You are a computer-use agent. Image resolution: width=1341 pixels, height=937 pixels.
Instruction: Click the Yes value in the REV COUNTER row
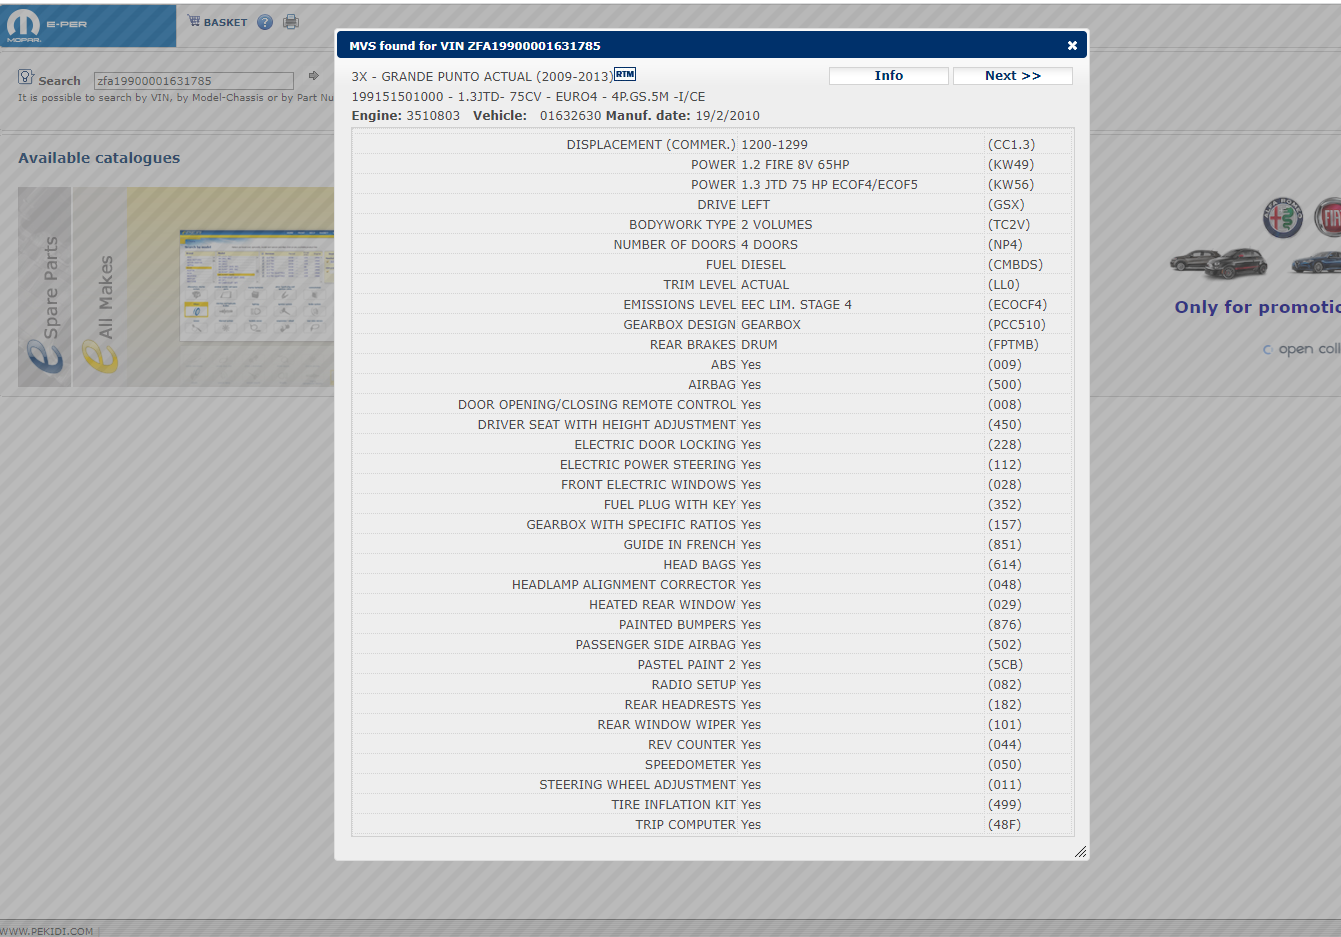[x=751, y=745]
